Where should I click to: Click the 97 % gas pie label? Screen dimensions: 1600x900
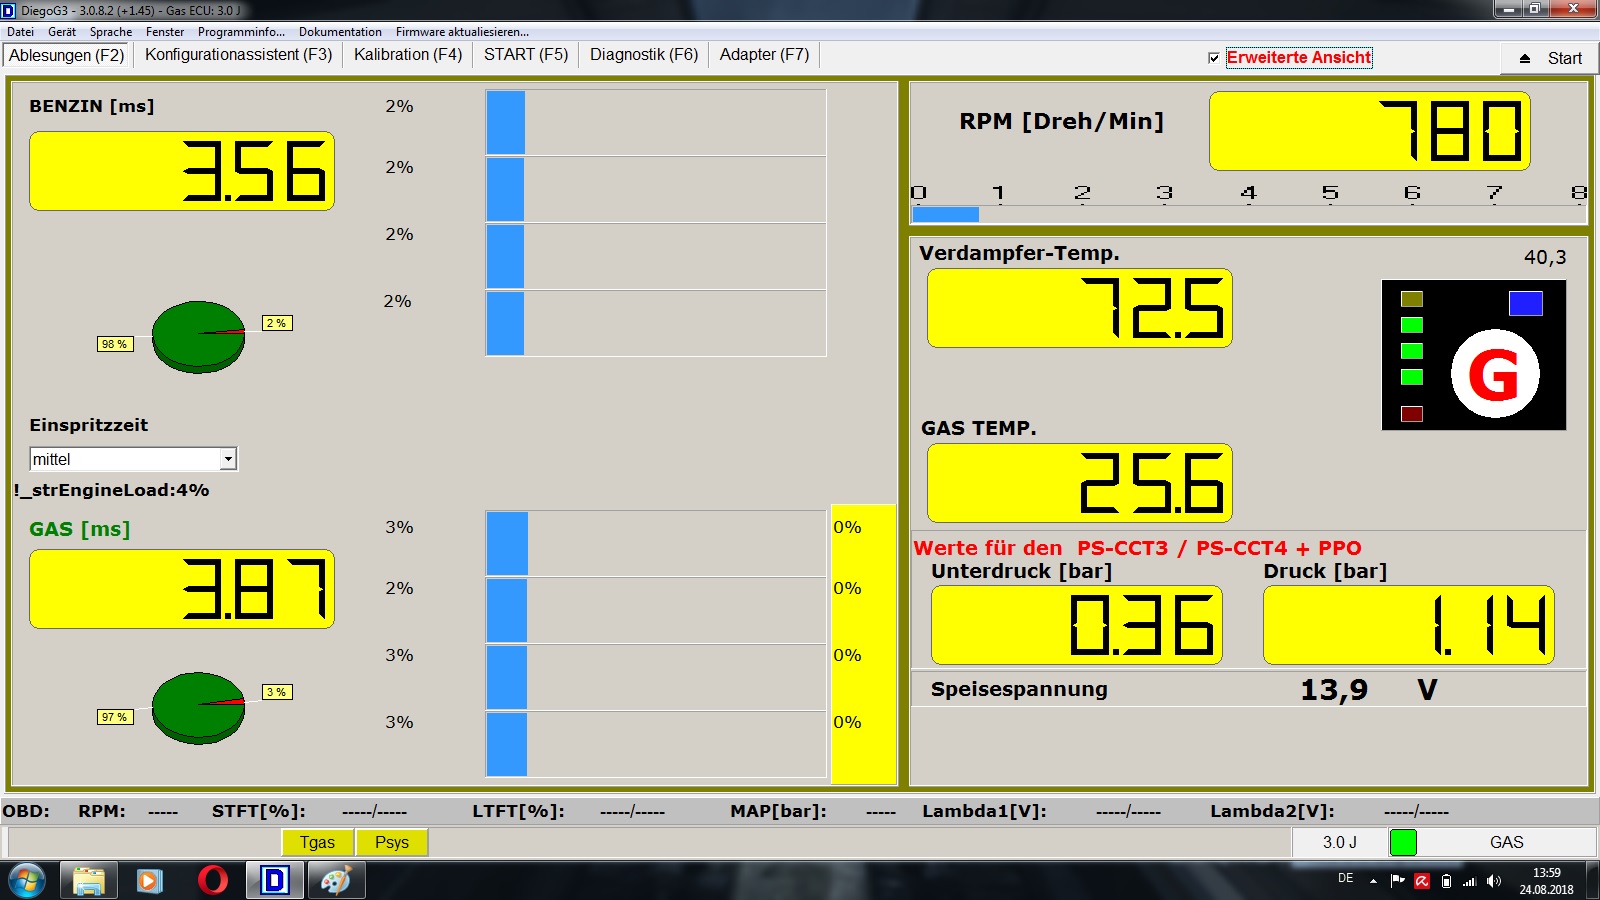click(x=115, y=717)
